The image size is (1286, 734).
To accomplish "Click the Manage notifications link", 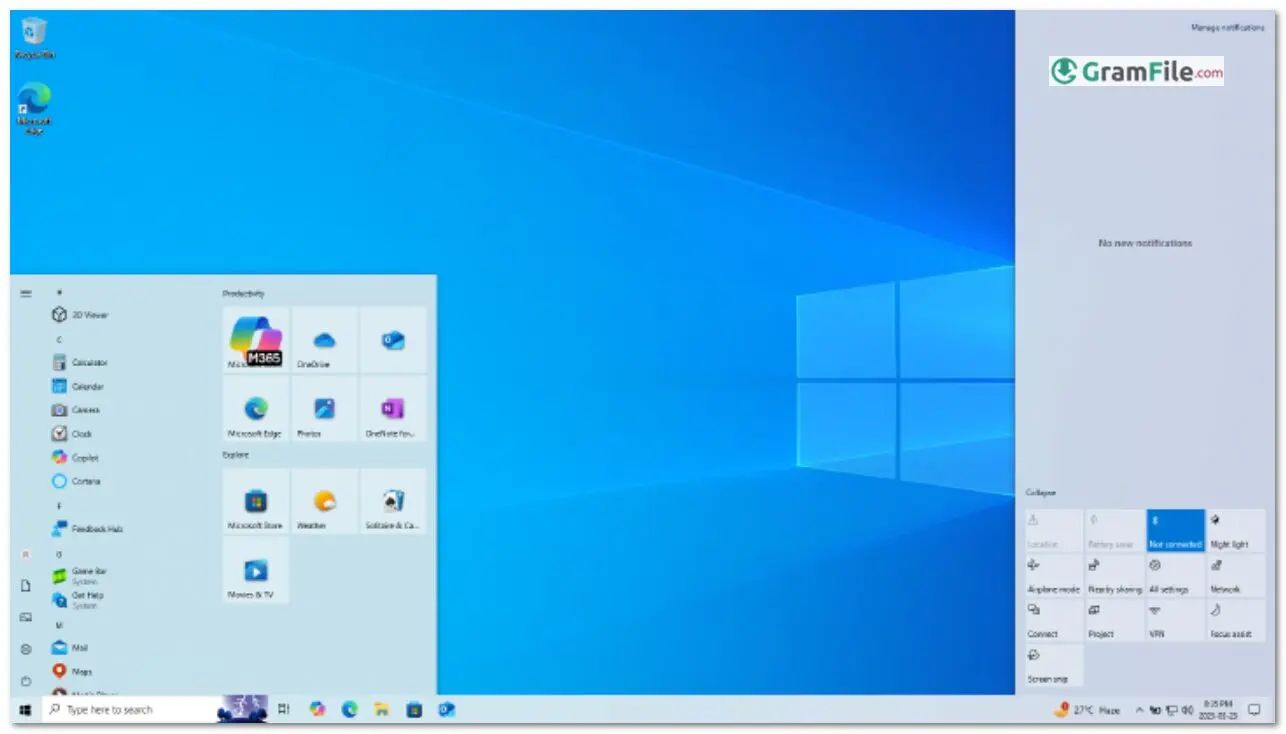I will 1227,28.
